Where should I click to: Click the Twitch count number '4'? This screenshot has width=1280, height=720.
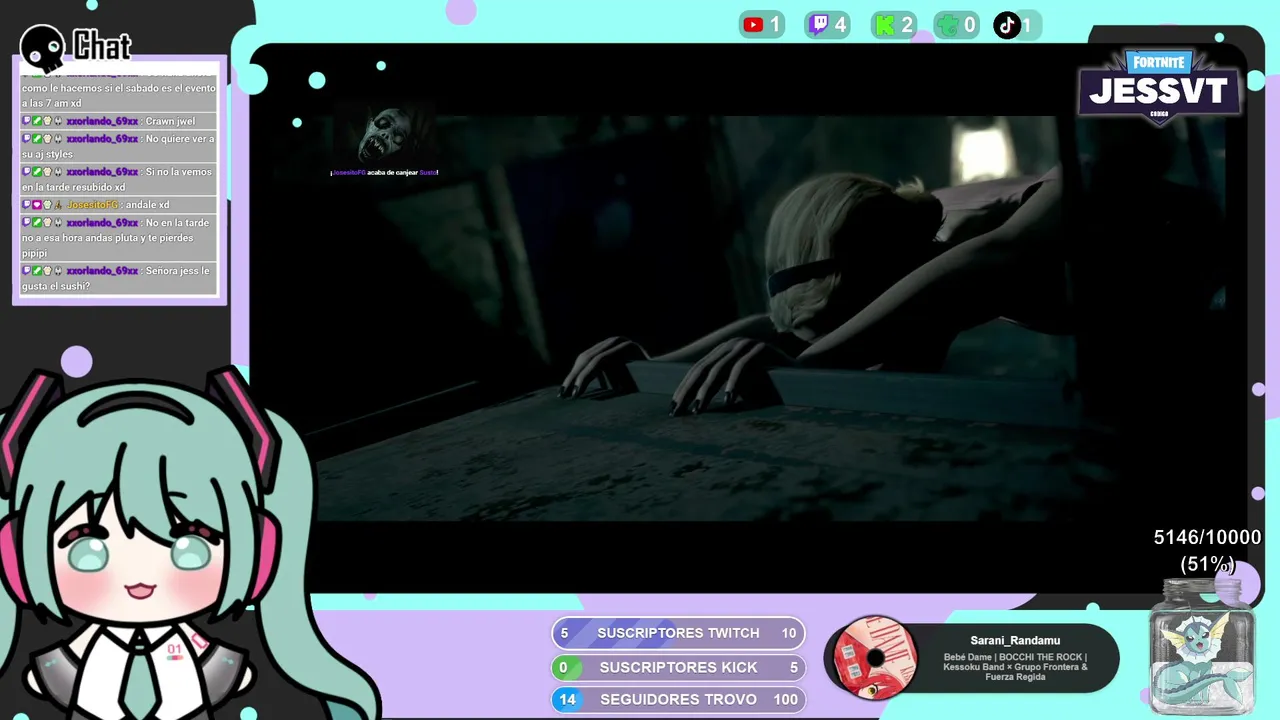[841, 25]
